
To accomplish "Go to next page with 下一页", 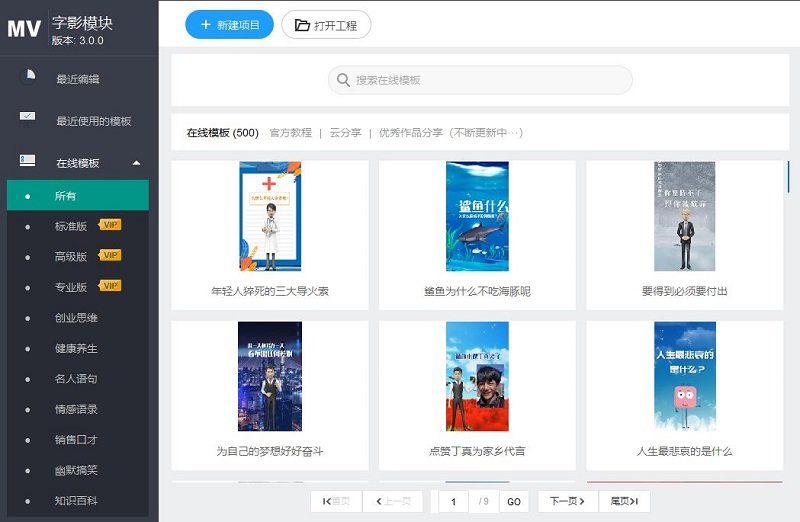I will 567,502.
